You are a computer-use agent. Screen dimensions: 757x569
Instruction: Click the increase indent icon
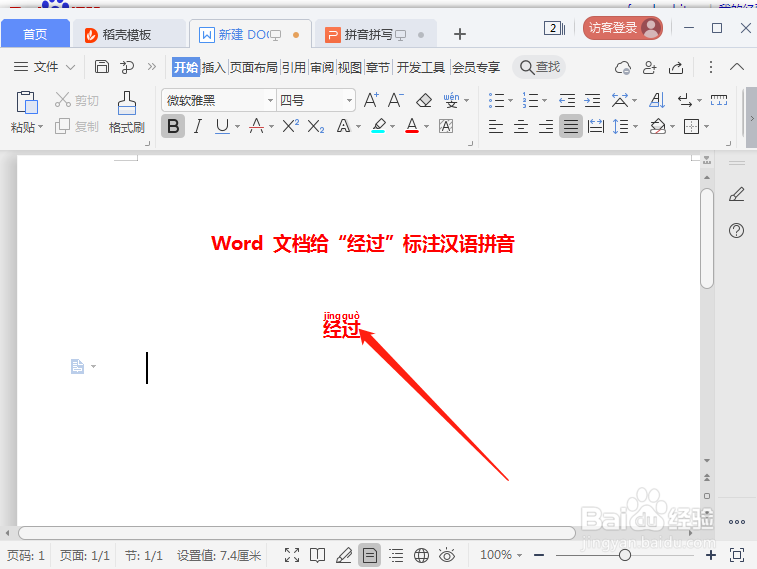pos(592,100)
